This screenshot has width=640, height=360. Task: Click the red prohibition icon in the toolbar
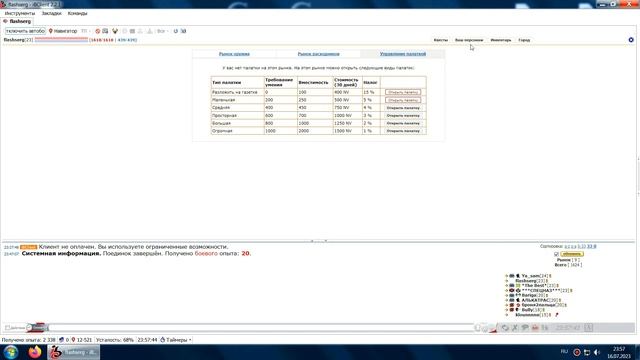tap(98, 31)
